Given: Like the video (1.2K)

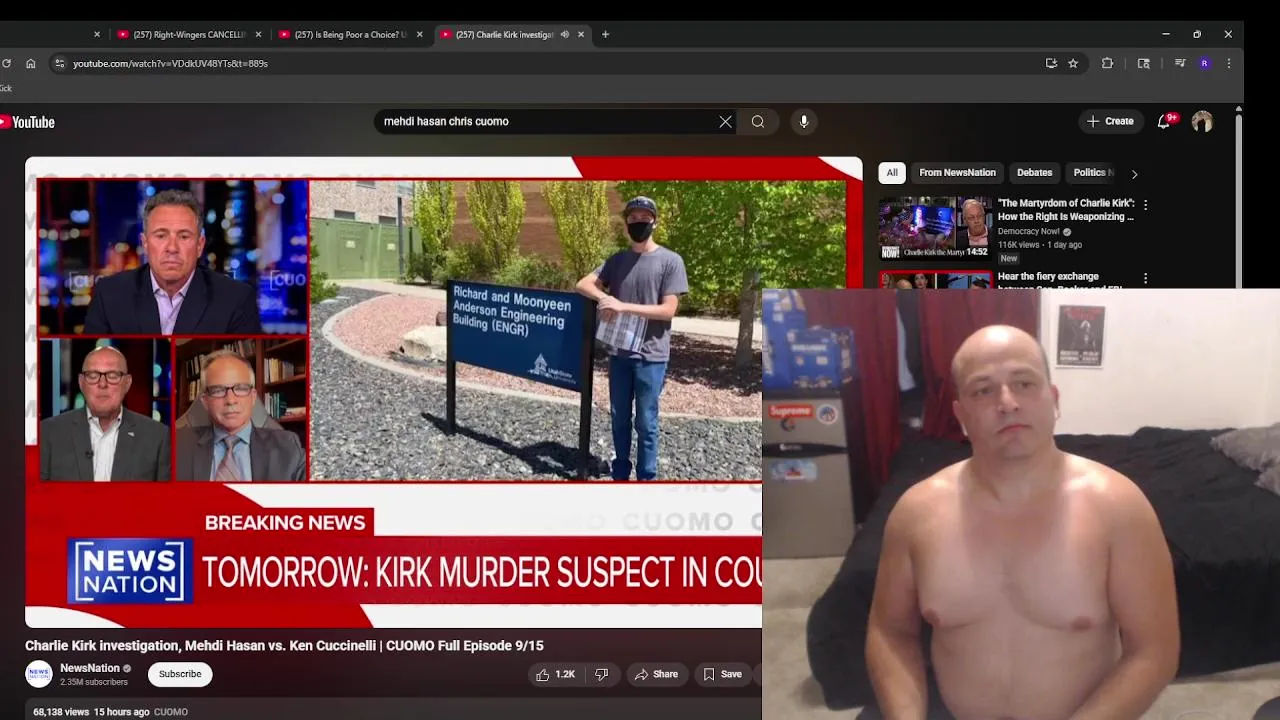Looking at the screenshot, I should 555,674.
